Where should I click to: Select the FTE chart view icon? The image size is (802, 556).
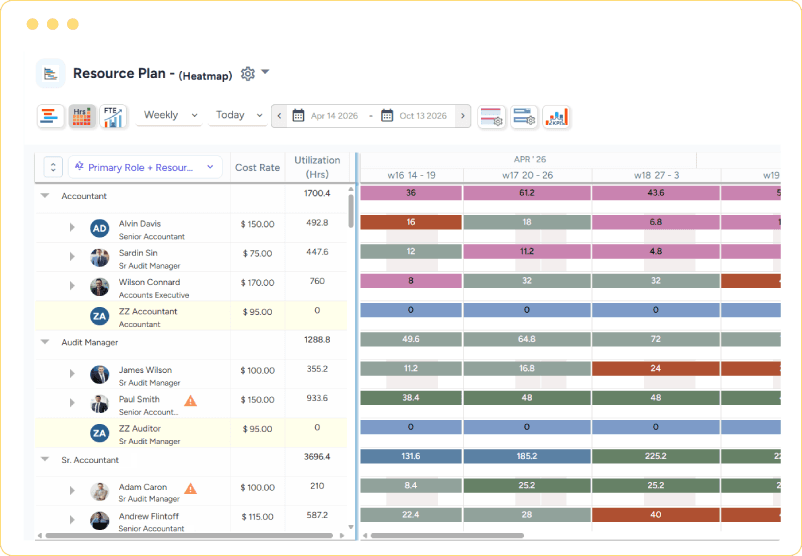click(x=113, y=116)
